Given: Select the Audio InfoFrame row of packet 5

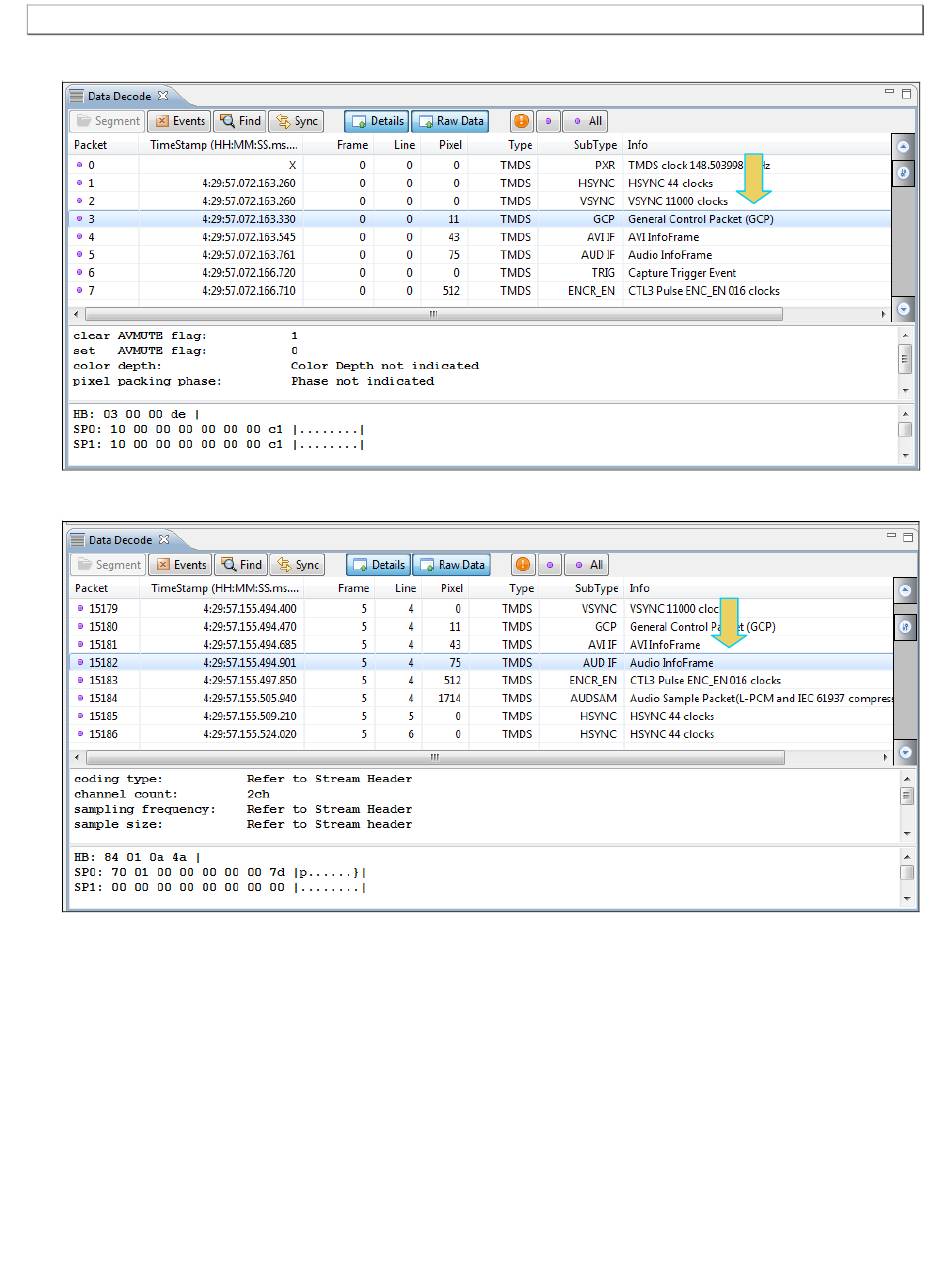Looking at the screenshot, I should click(480, 255).
